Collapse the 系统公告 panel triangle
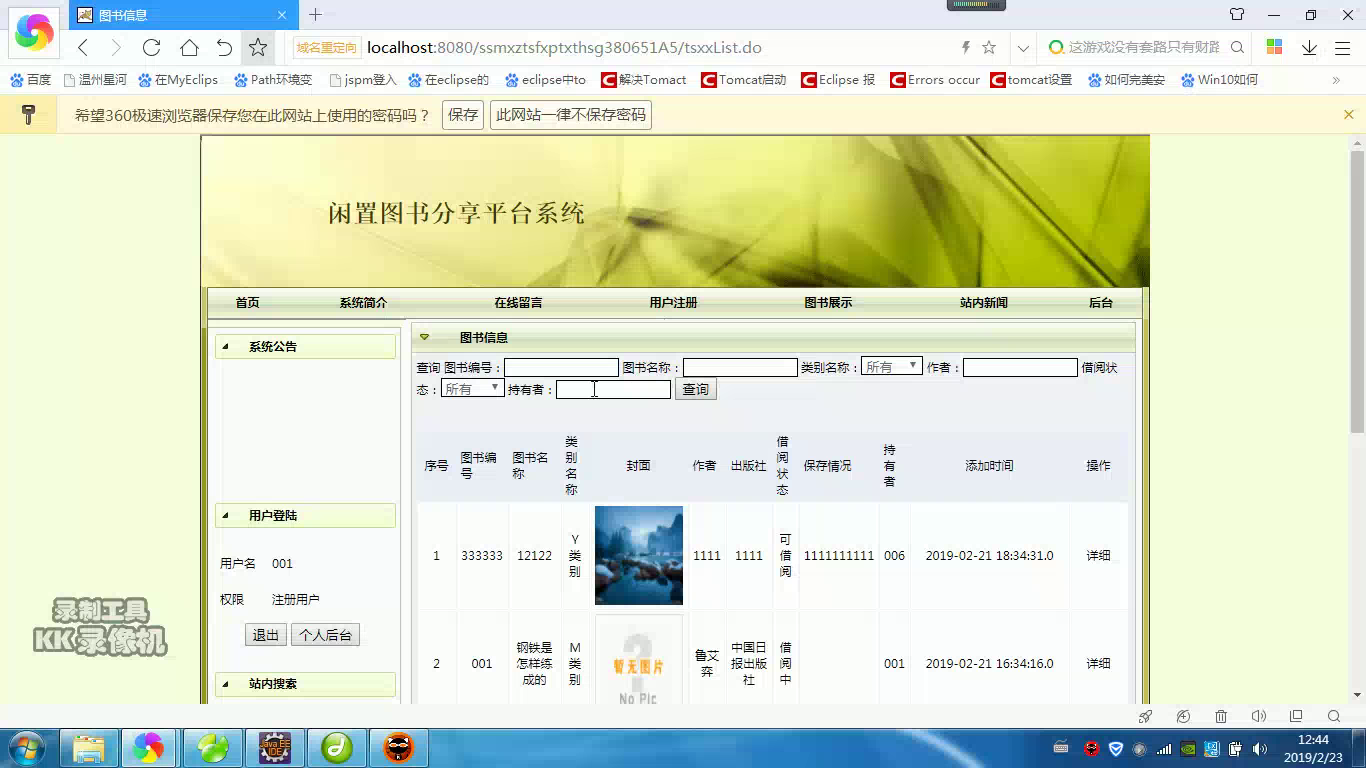Viewport: 1366px width, 768px height. [225, 346]
